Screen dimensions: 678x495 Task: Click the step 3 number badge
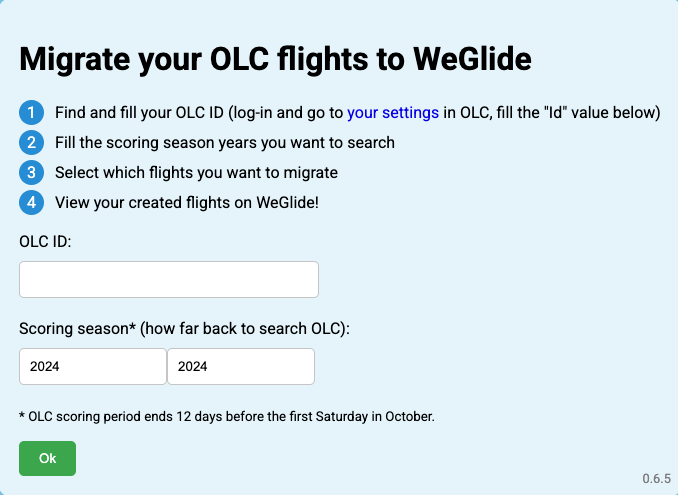31,172
